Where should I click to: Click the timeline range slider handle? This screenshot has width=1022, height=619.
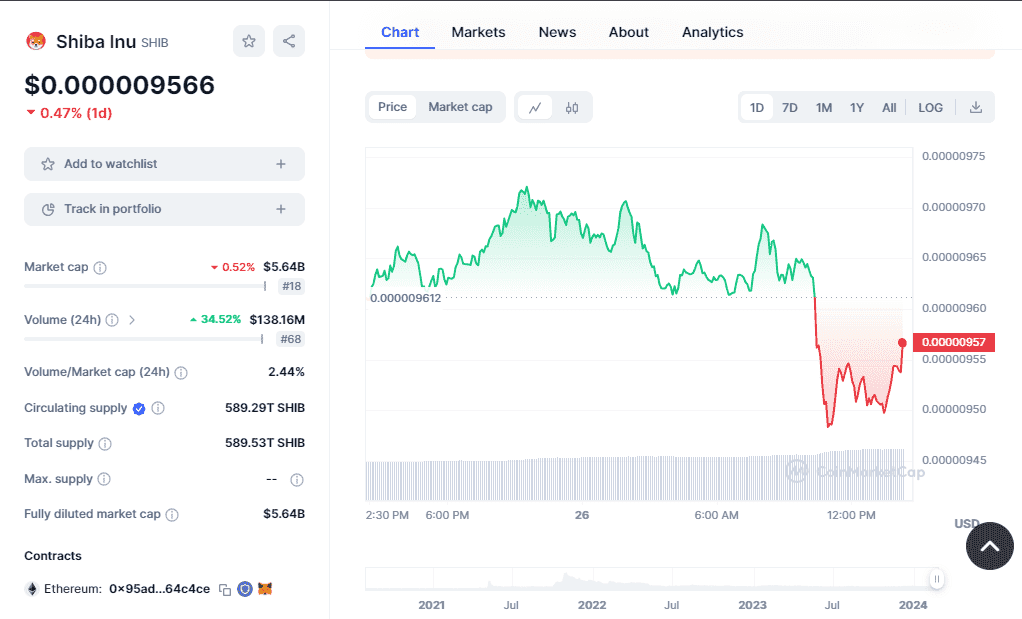(937, 579)
